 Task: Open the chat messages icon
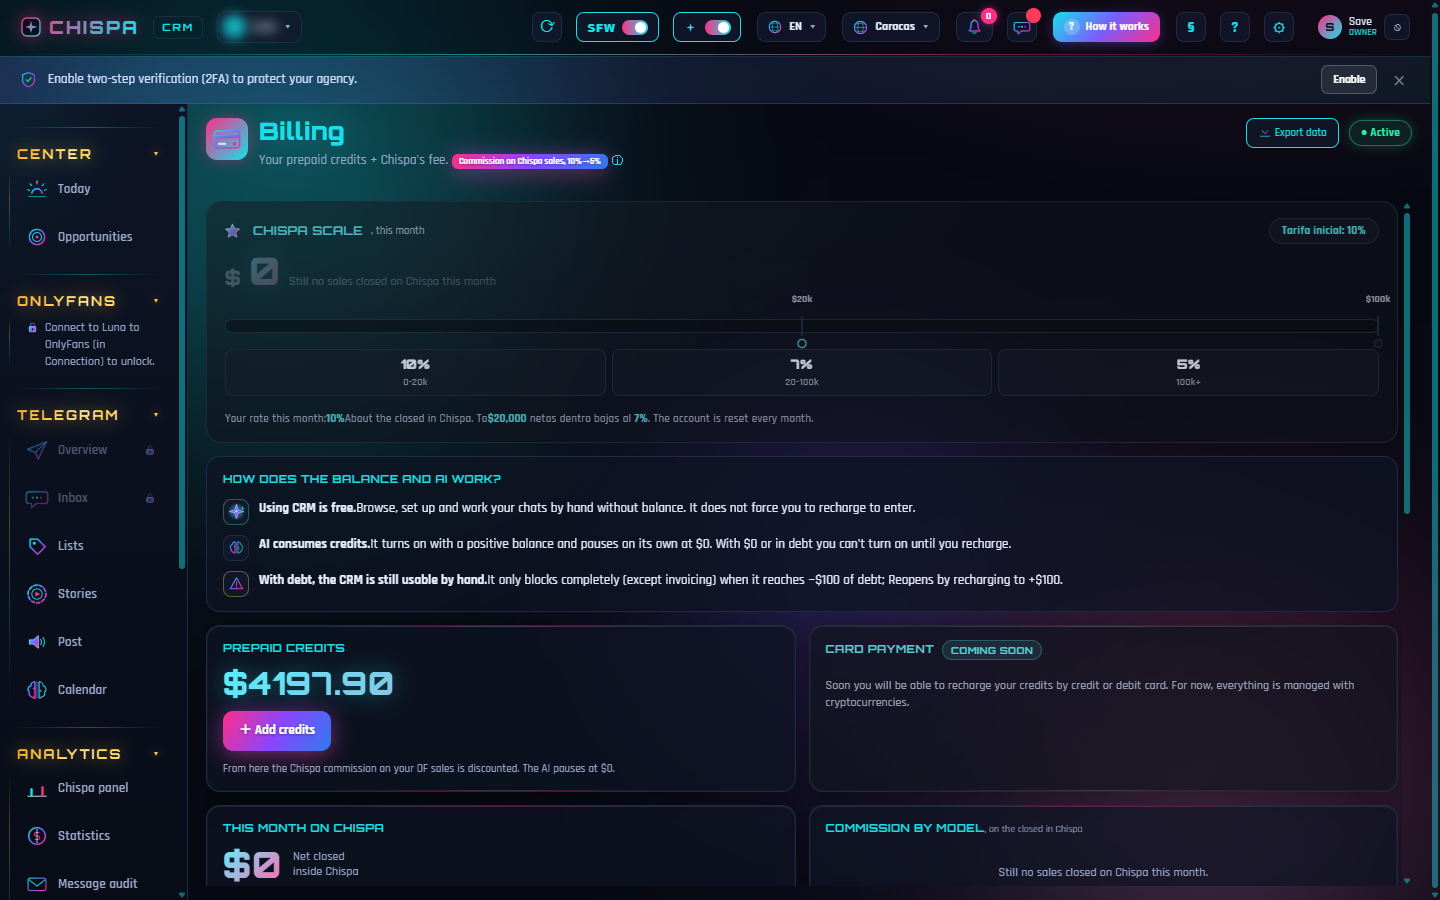1022,27
